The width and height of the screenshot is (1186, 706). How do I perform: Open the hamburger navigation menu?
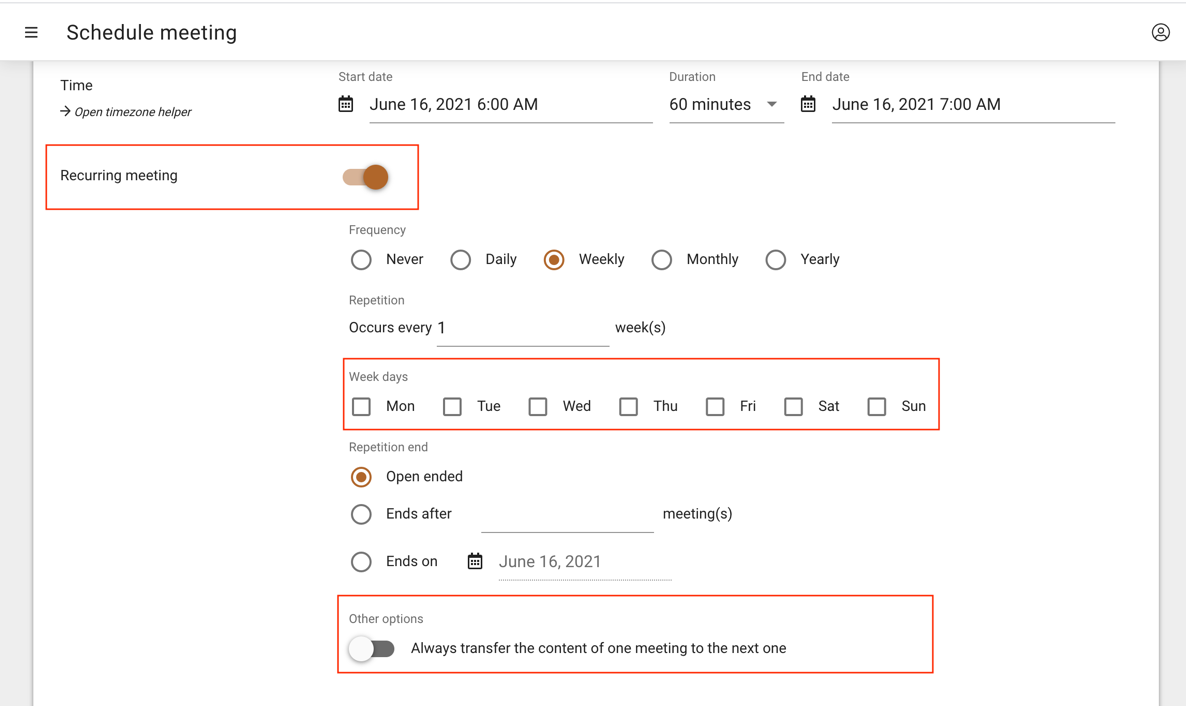[31, 33]
